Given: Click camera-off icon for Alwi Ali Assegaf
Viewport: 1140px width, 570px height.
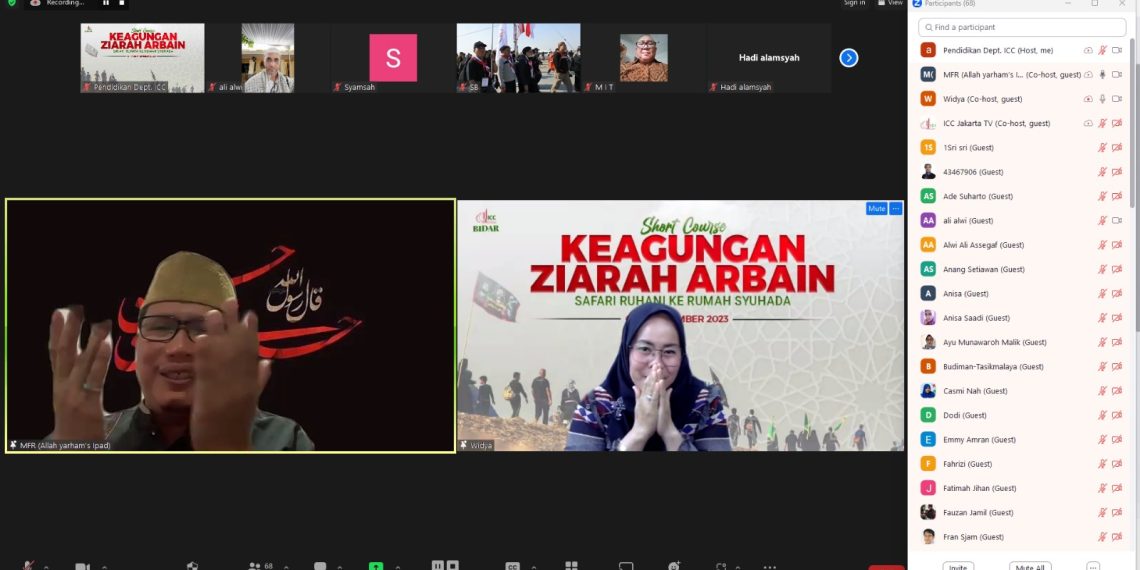Looking at the screenshot, I should coord(1117,245).
